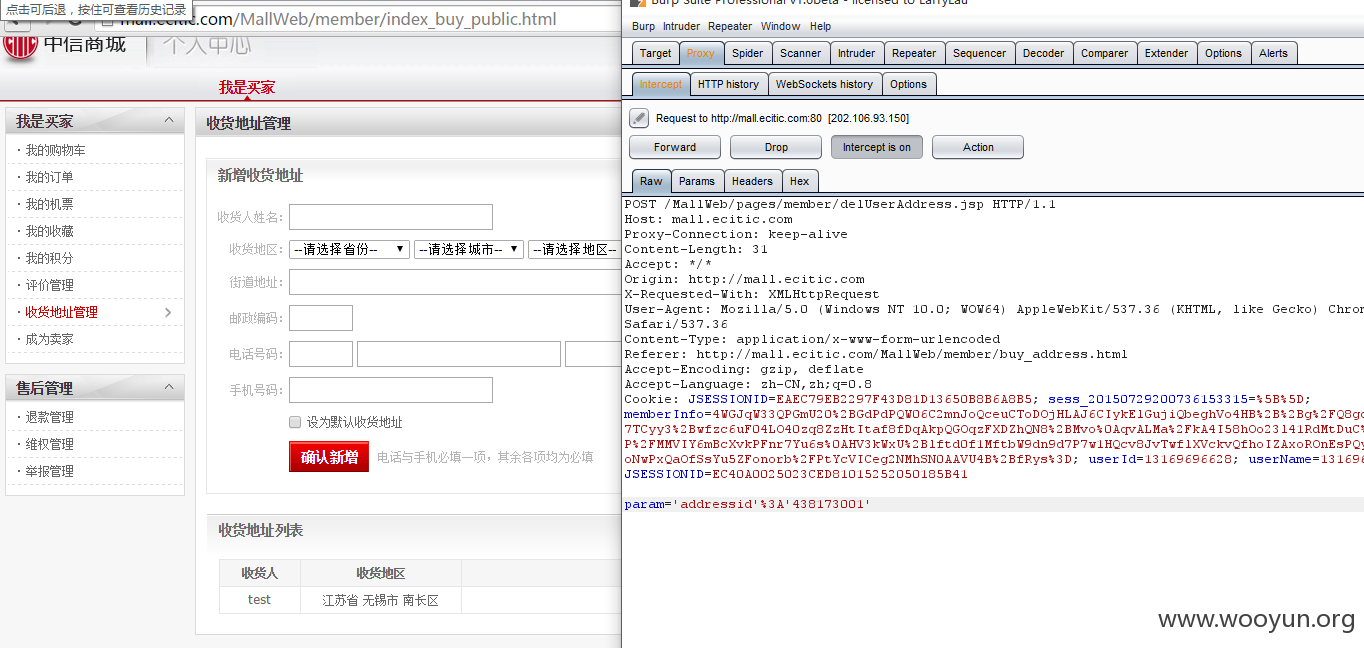Viewport: 1364px width, 648px height.
Task: Open 我的机票 link
Action: click(x=49, y=204)
